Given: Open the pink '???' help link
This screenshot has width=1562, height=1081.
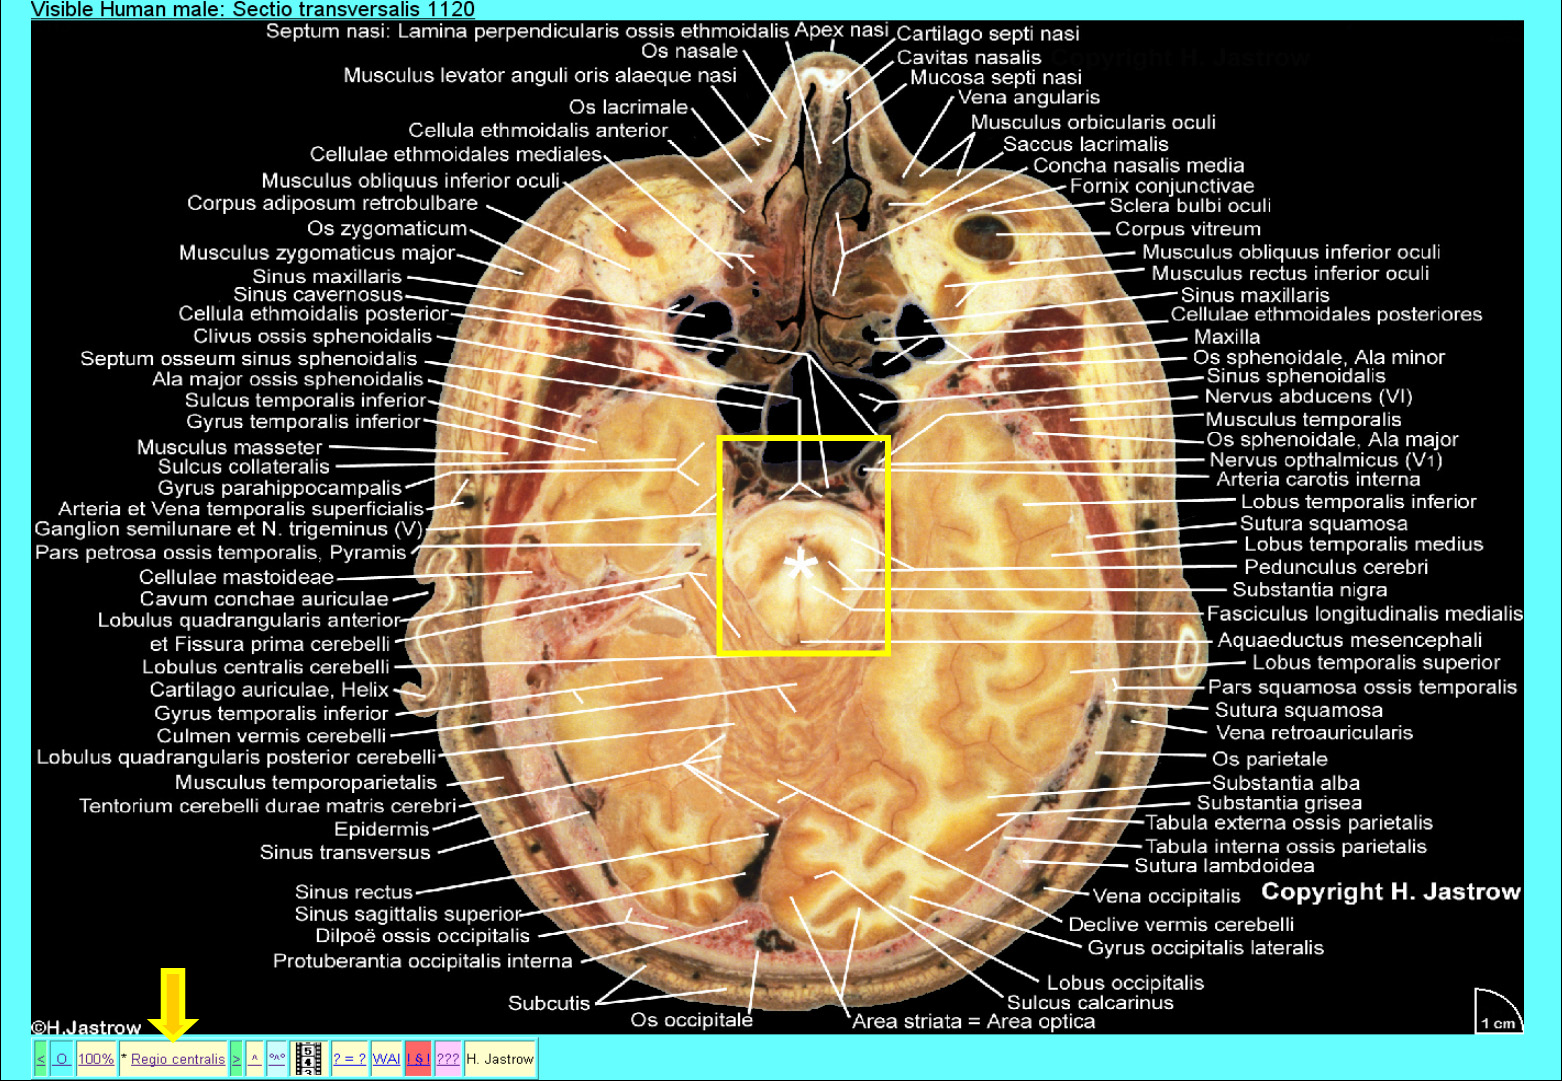Looking at the screenshot, I should pyautogui.click(x=447, y=1059).
